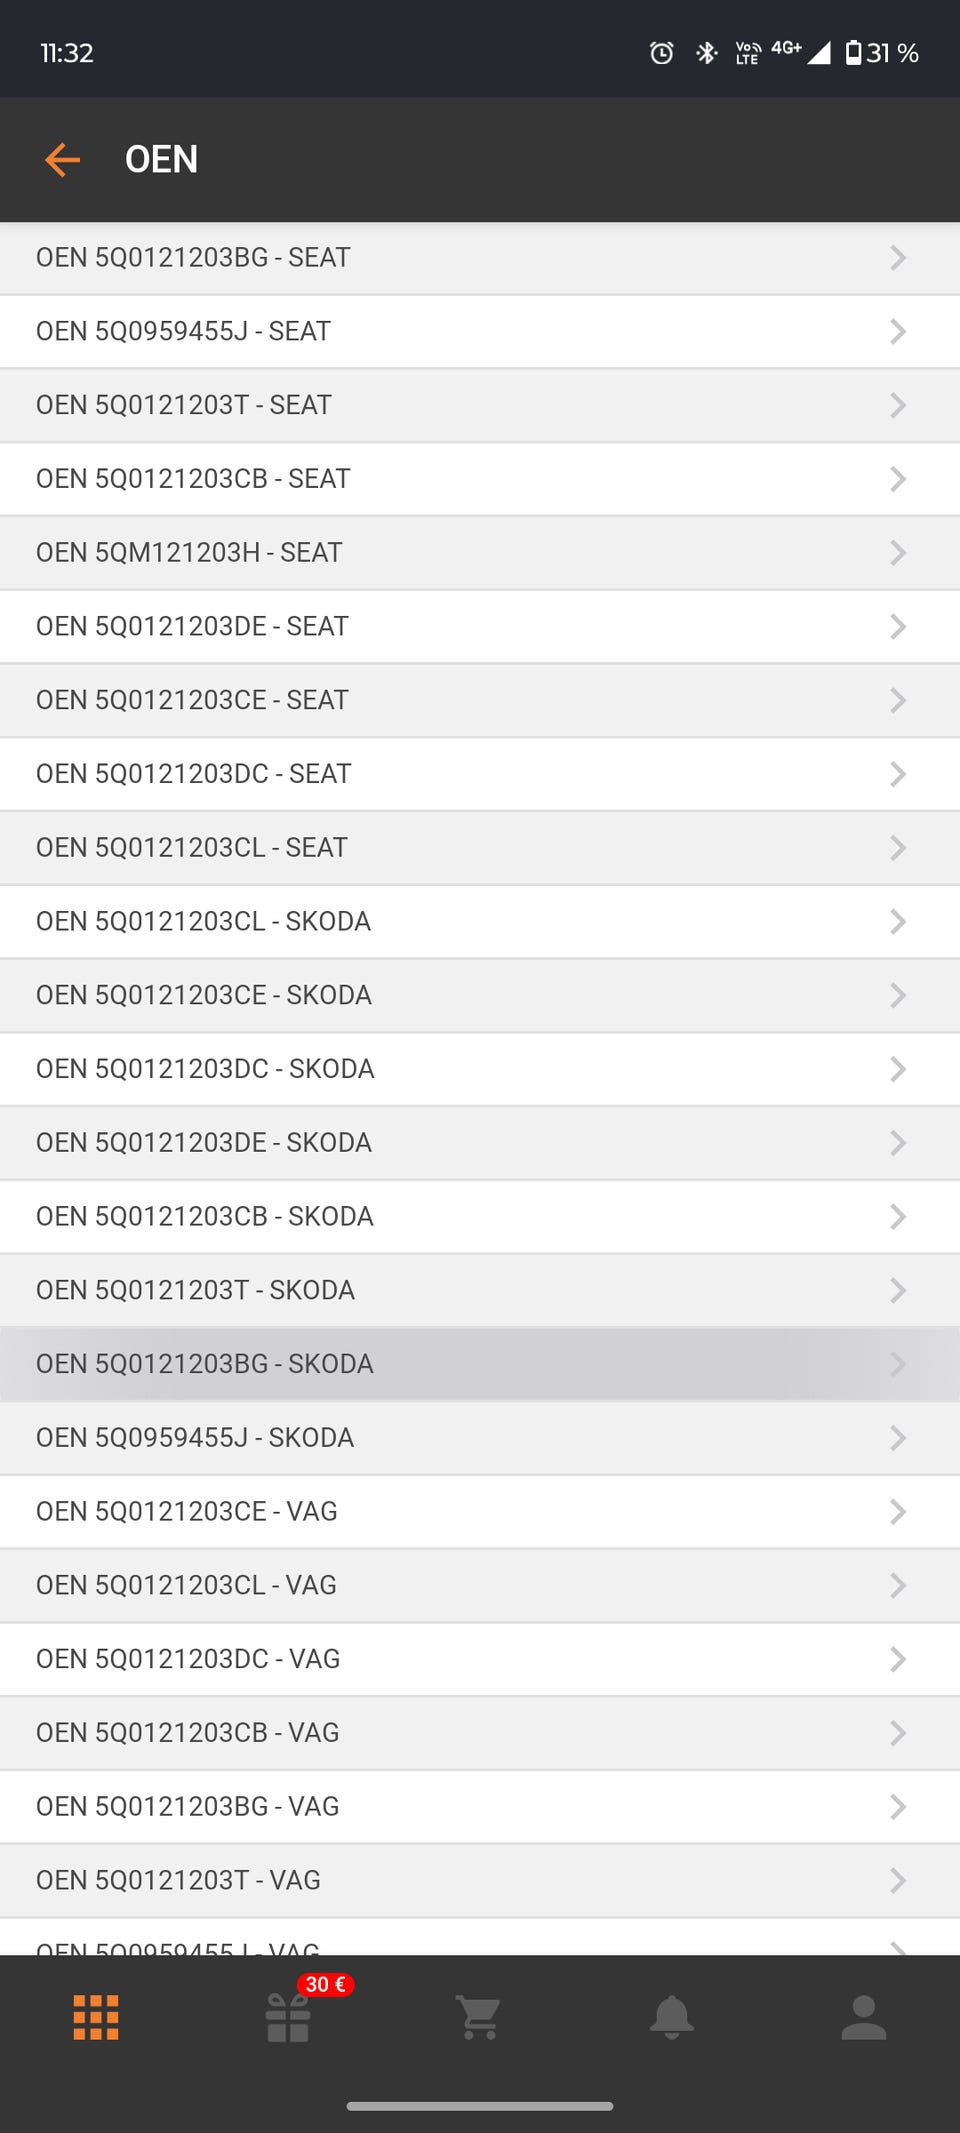Select OEN 5Q0121203DE - SKODA entry

pyautogui.click(x=204, y=1143)
